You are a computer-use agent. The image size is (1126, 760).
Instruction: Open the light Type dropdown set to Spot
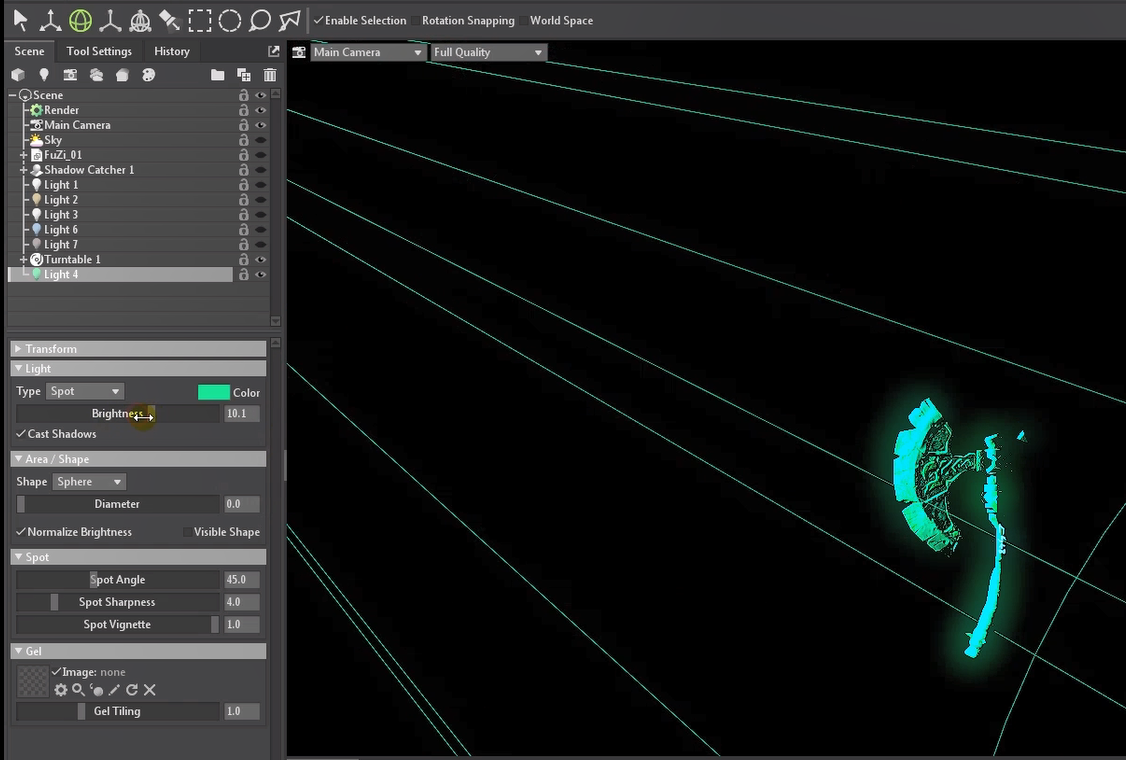85,392
